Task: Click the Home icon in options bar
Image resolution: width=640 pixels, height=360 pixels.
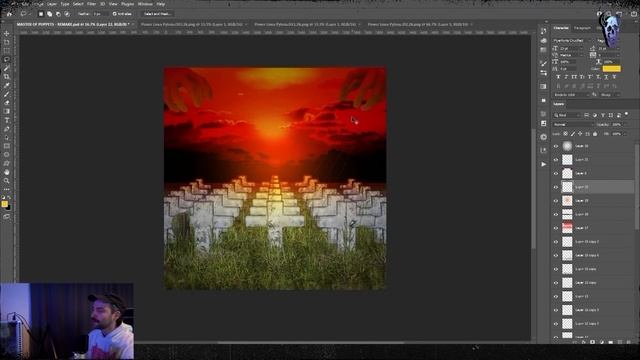Action: pos(9,14)
